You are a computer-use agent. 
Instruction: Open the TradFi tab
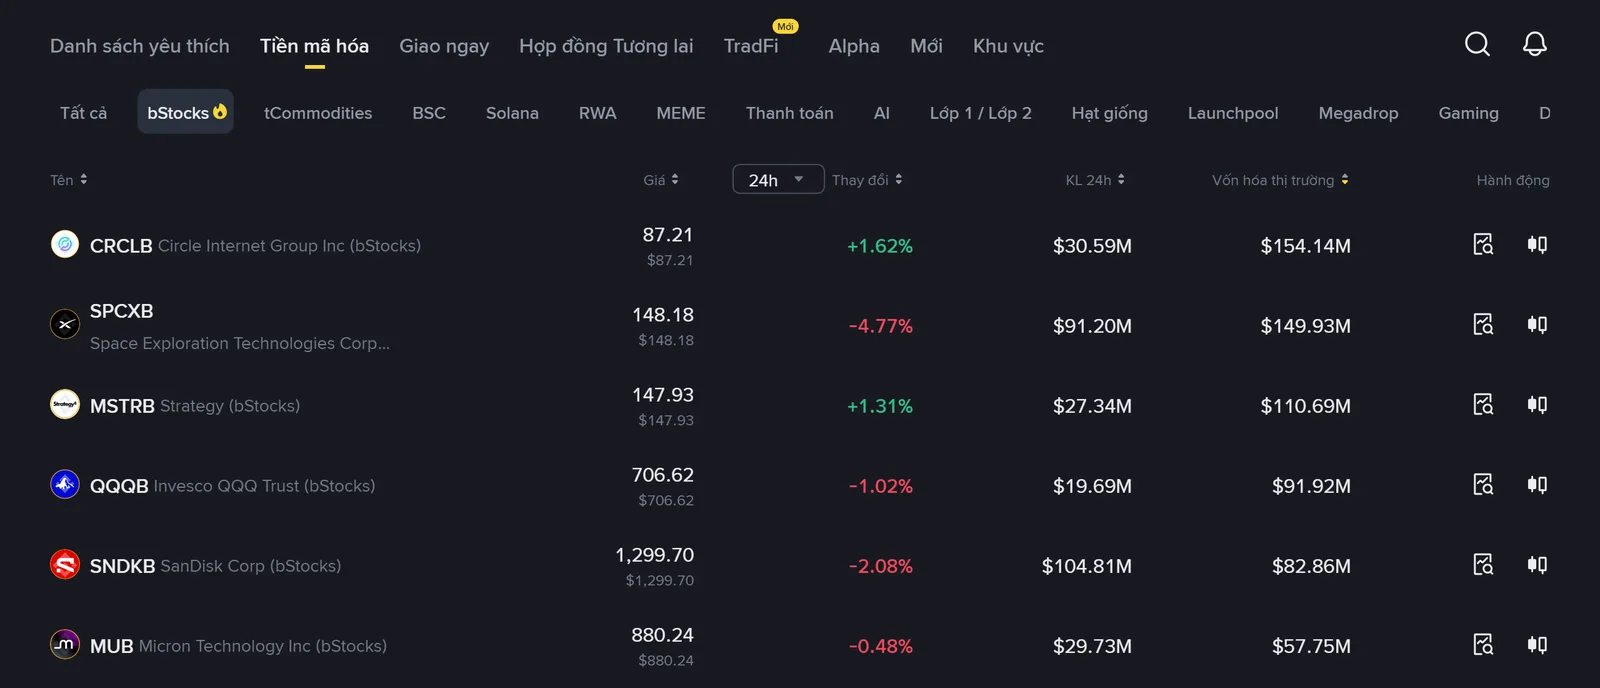tap(751, 46)
